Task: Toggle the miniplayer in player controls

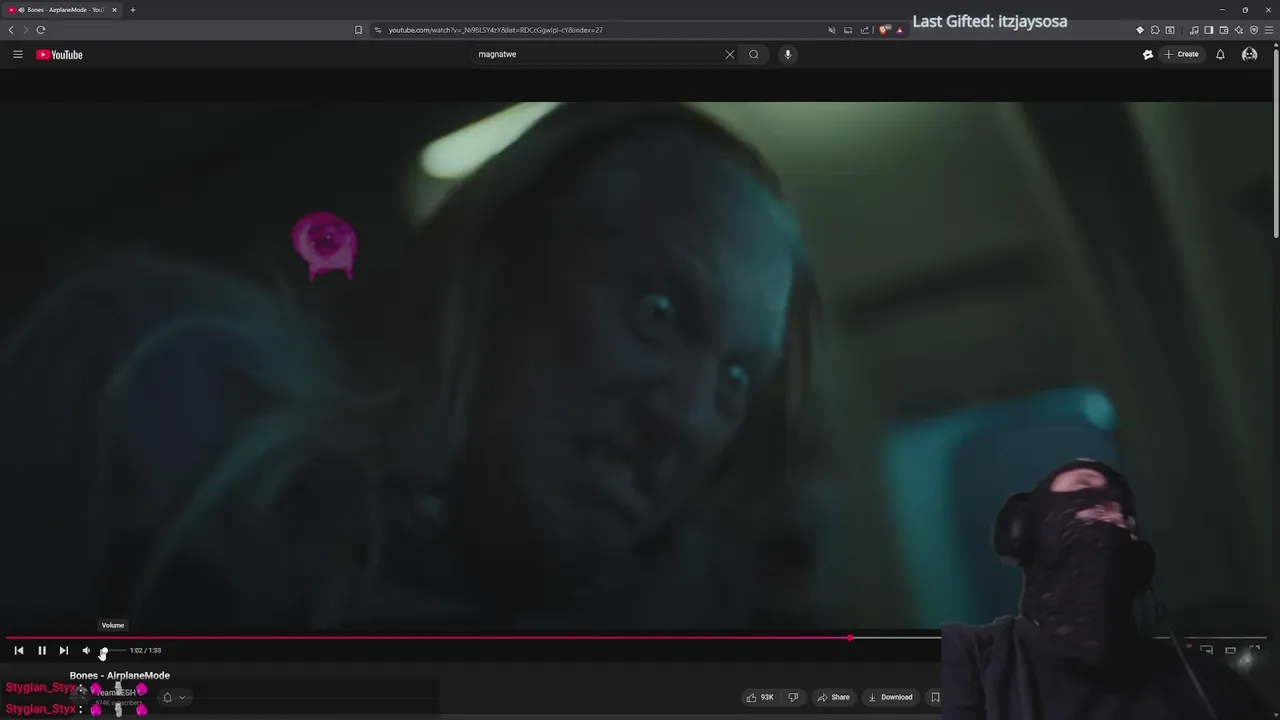Action: pyautogui.click(x=1207, y=650)
